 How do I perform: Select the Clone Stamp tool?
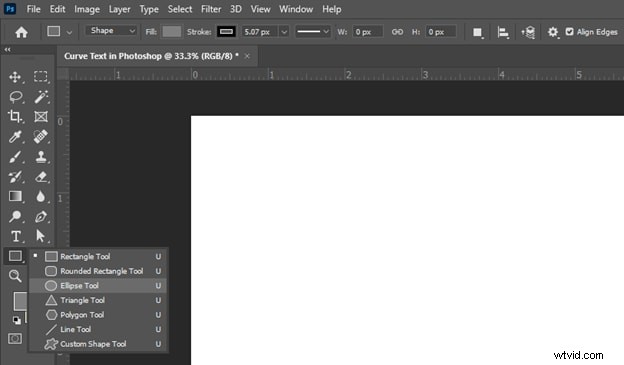click(41, 157)
